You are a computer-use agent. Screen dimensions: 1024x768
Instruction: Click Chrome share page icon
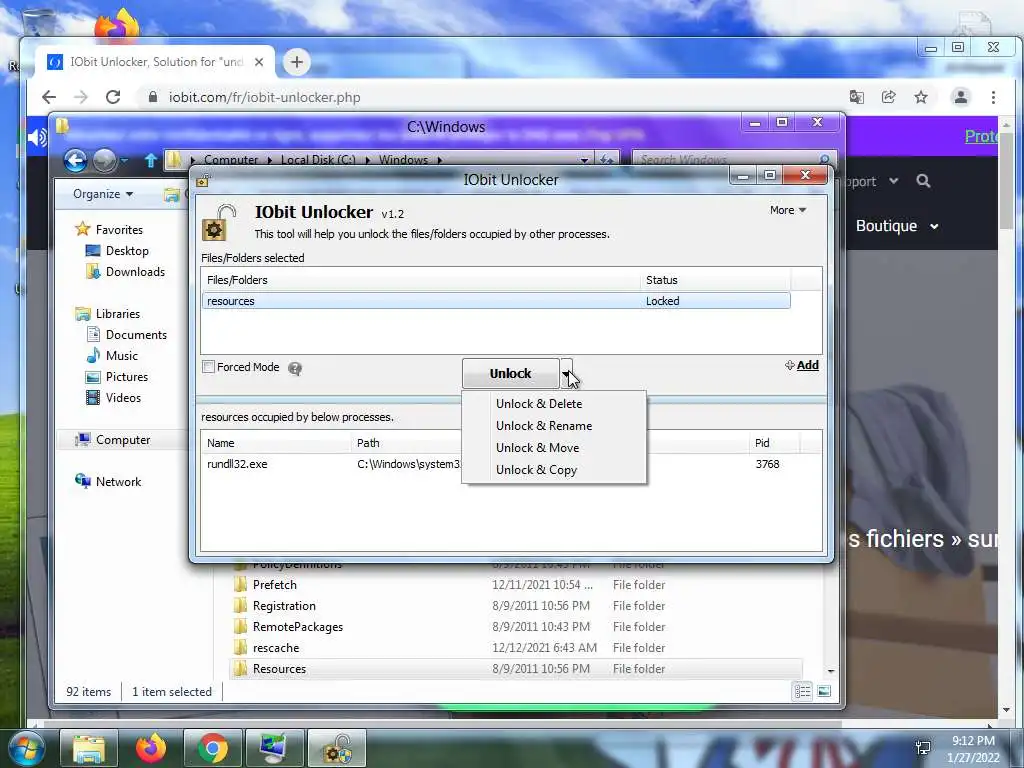889,97
